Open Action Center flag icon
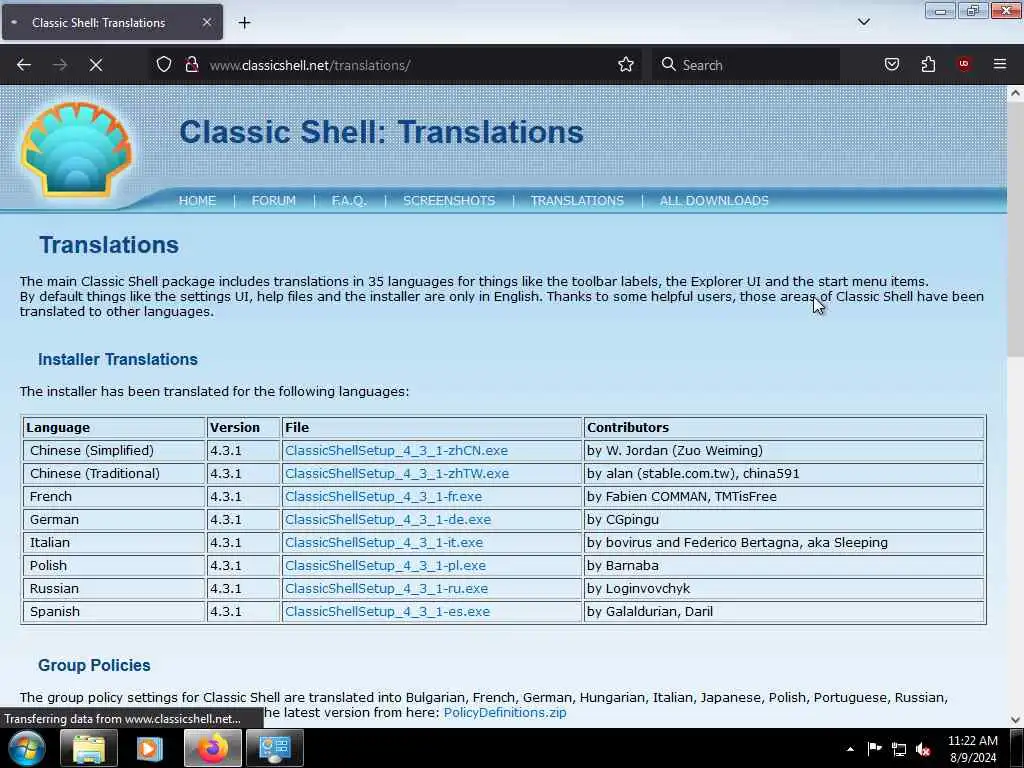This screenshot has width=1024, height=768. 874,749
